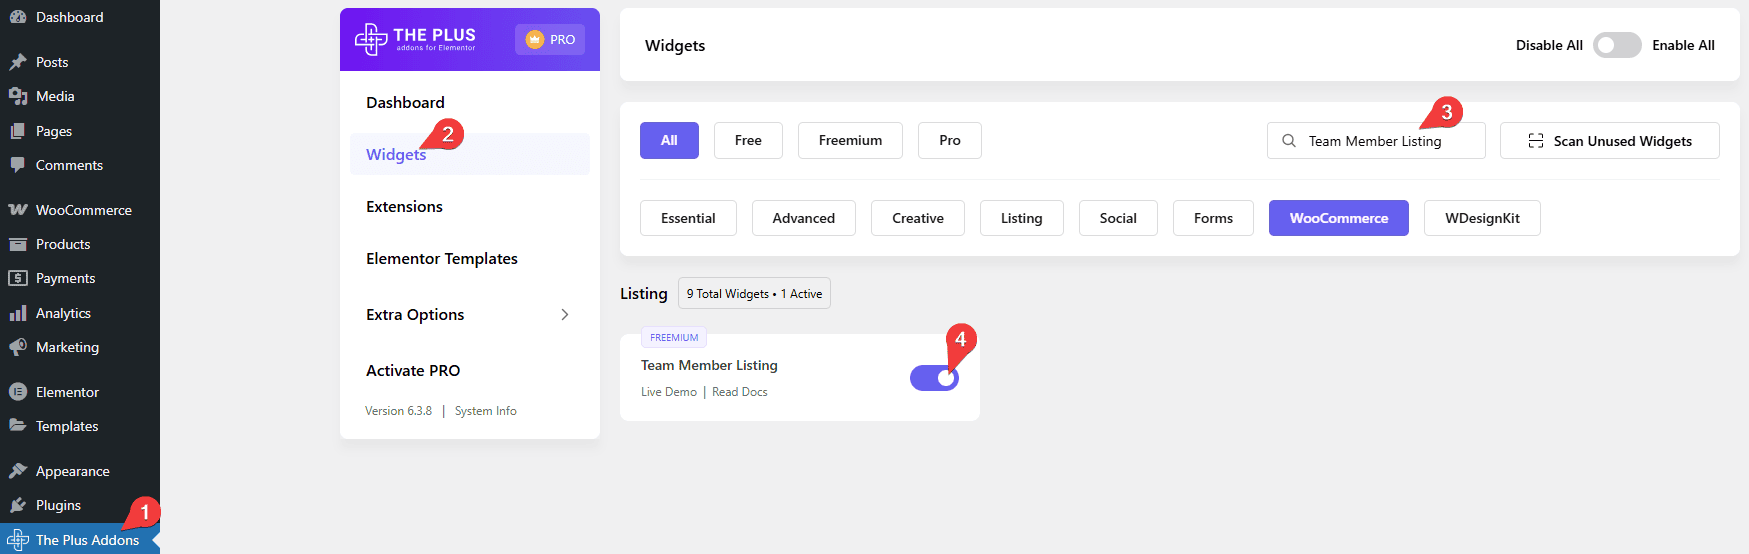Viewport: 1749px width, 554px height.
Task: Expand Extra Options chevron arrow
Action: pos(565,314)
